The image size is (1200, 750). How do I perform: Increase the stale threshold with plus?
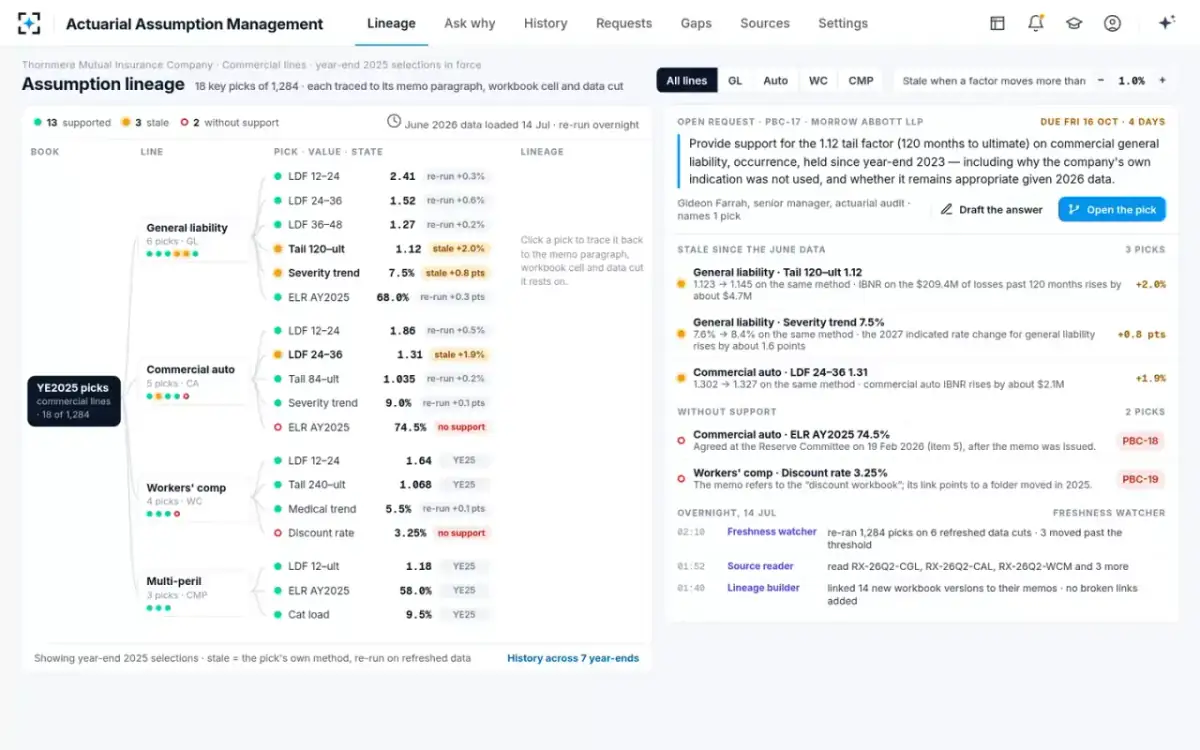click(1162, 81)
